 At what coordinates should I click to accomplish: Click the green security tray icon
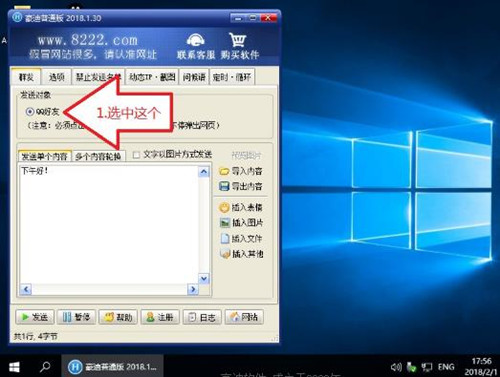(x=412, y=367)
